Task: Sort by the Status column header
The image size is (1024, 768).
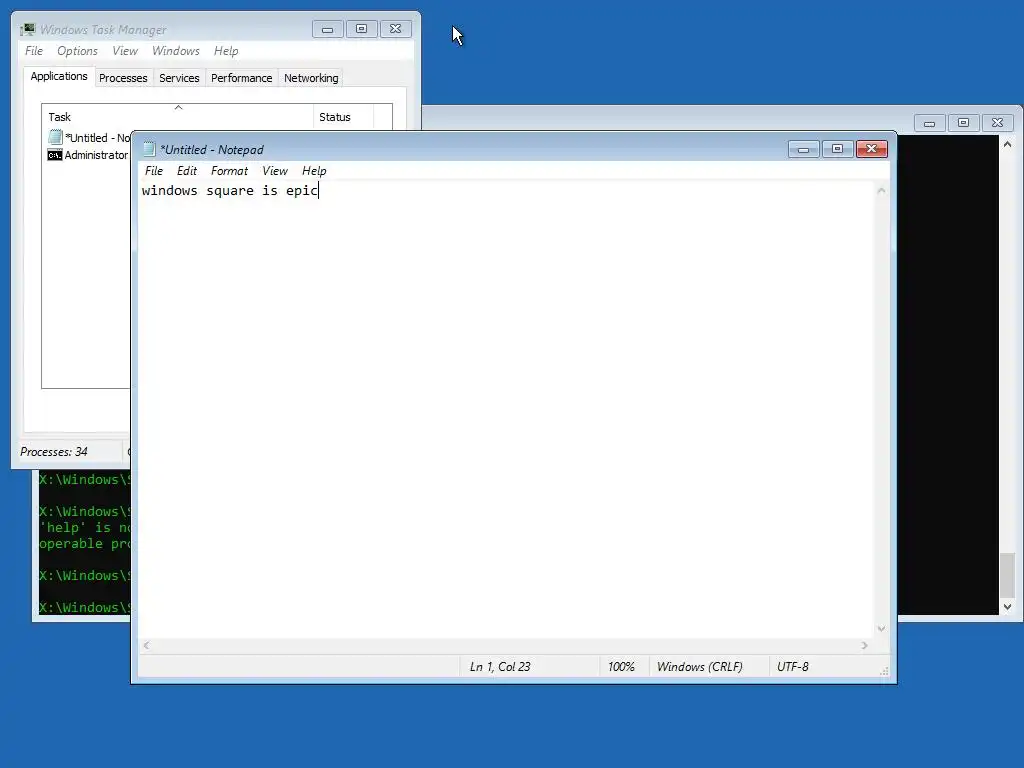Action: coord(344,116)
